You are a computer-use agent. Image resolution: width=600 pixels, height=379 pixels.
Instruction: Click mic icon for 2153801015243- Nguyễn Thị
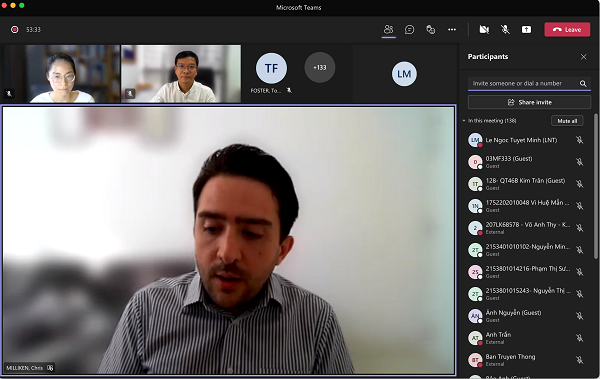coord(579,294)
